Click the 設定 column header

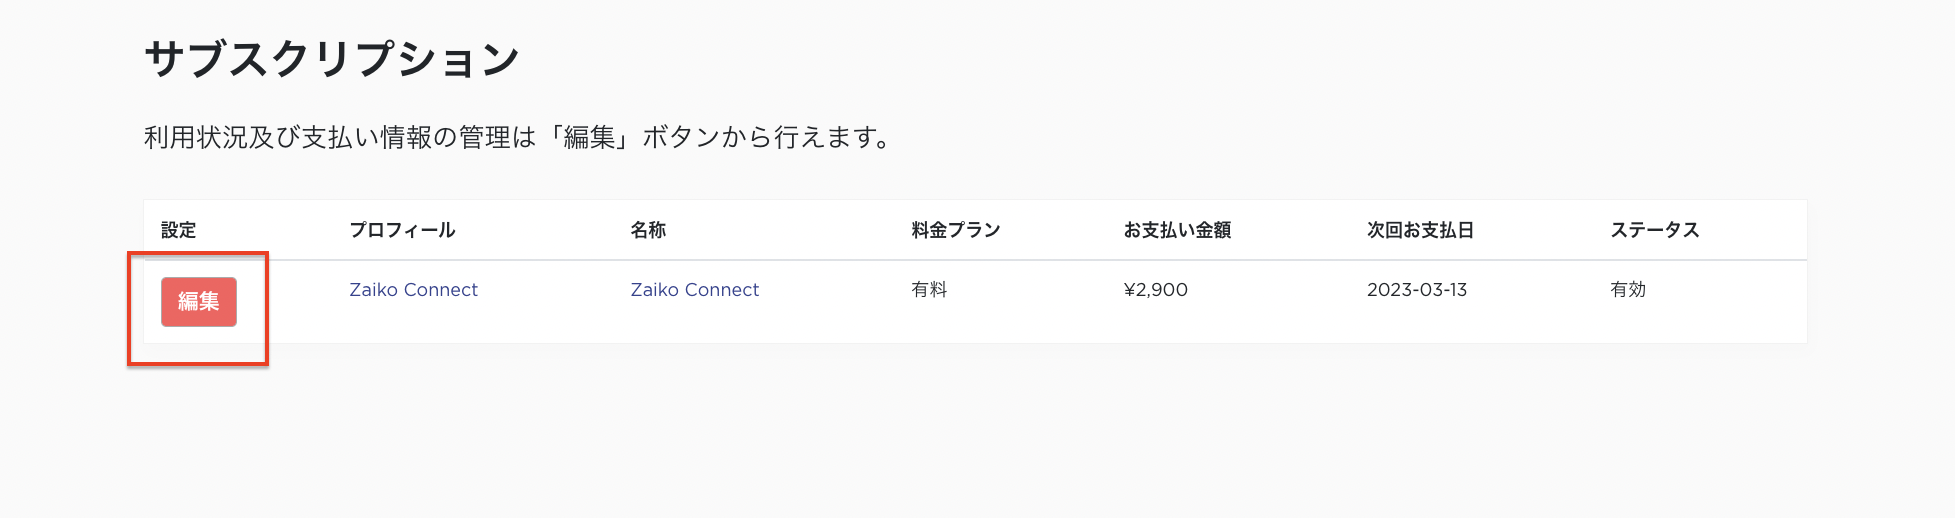[179, 230]
